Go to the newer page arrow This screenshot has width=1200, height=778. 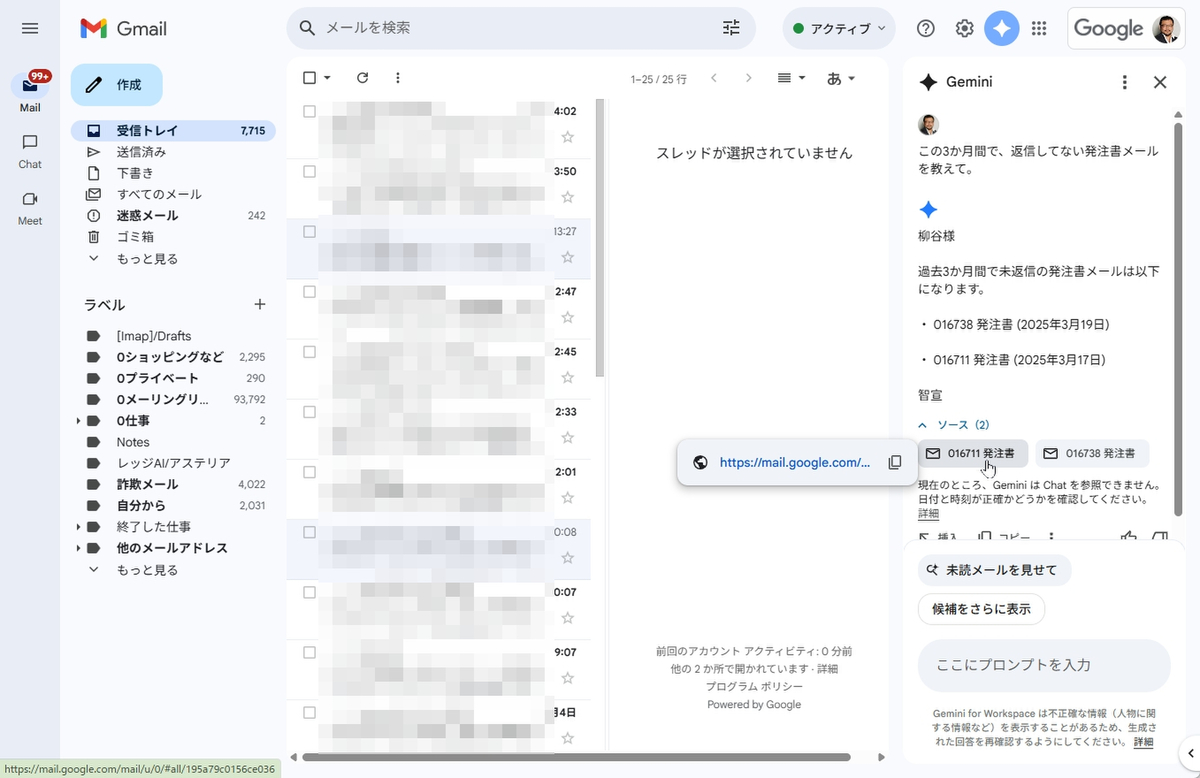(x=713, y=78)
